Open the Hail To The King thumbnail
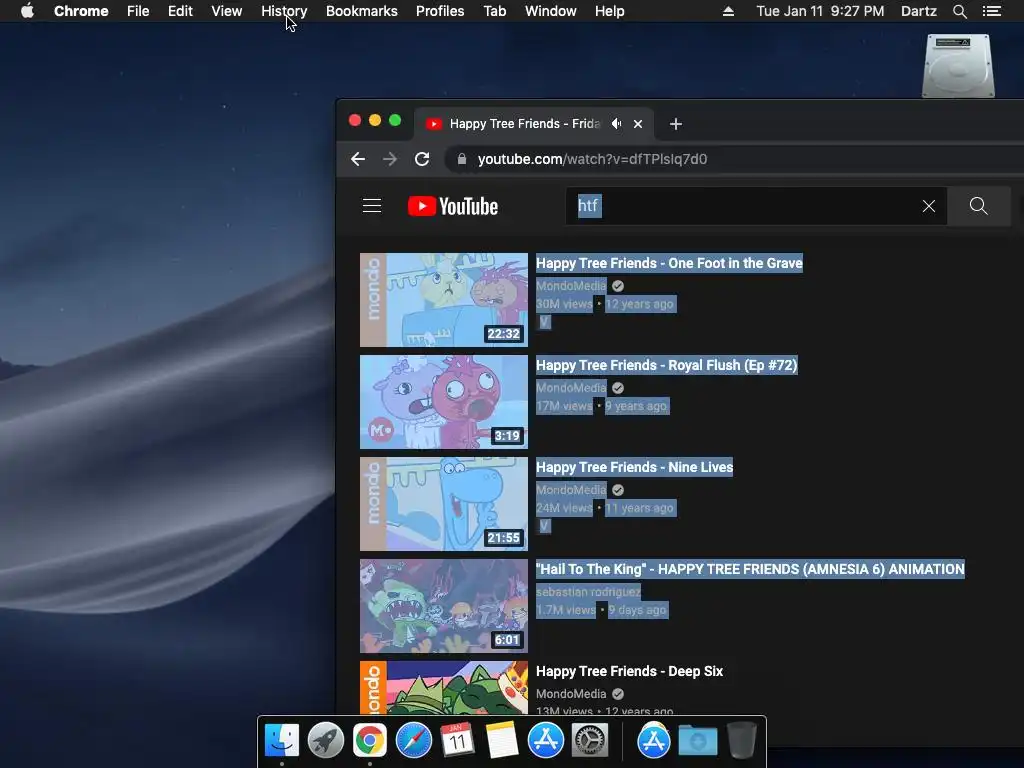The width and height of the screenshot is (1024, 768). pos(444,605)
